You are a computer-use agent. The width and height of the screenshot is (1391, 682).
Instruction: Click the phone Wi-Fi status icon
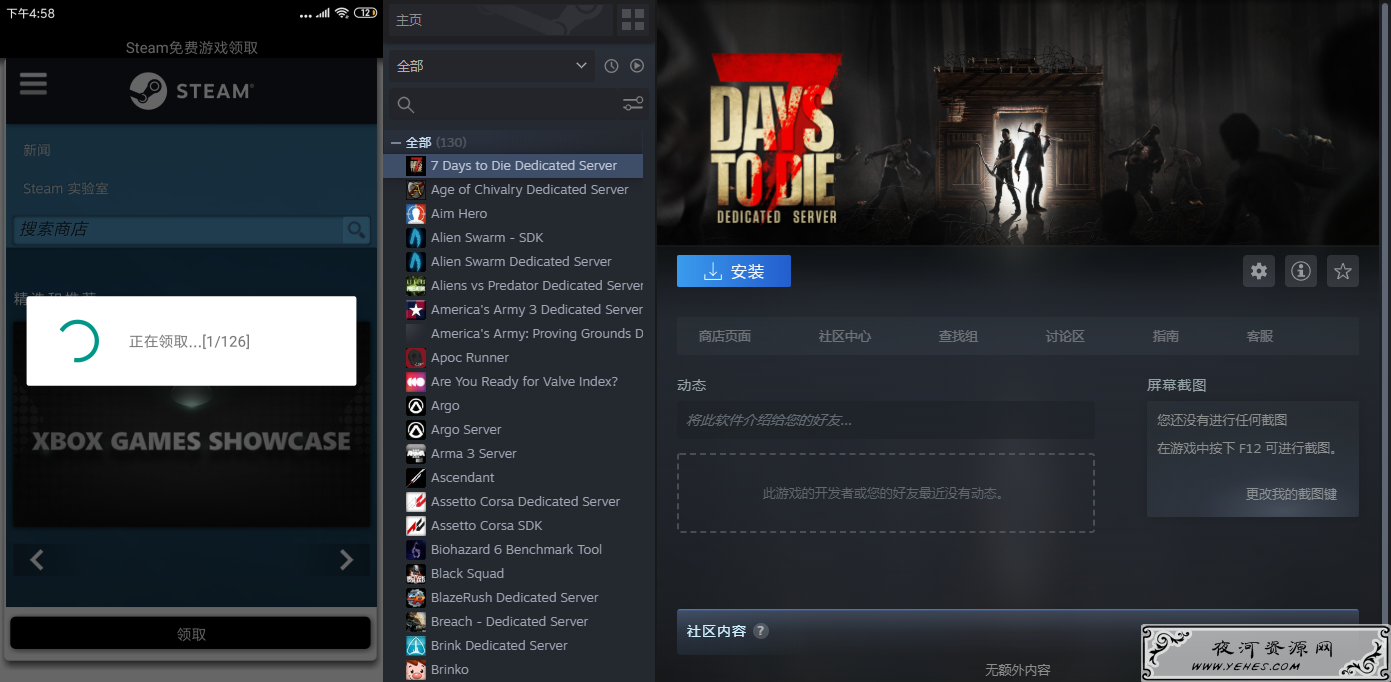click(343, 13)
